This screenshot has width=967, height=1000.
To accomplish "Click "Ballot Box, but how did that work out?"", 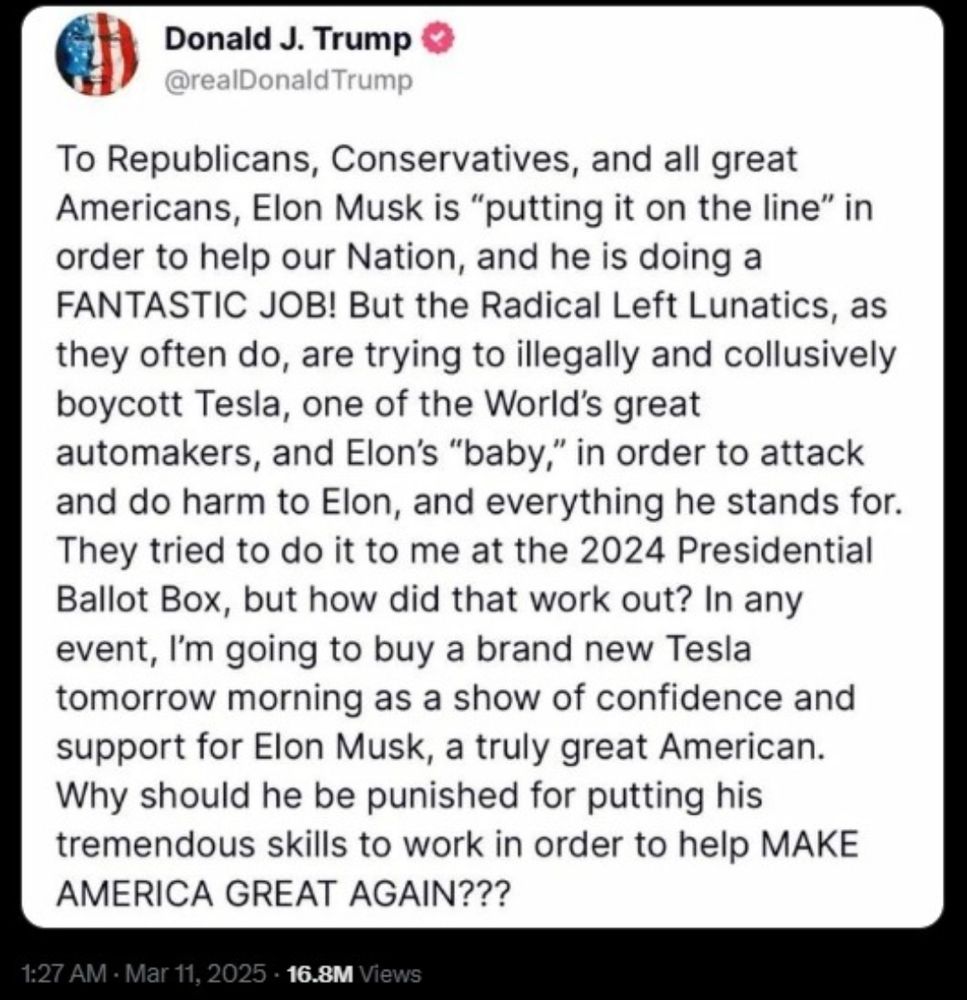I will click(x=374, y=599).
